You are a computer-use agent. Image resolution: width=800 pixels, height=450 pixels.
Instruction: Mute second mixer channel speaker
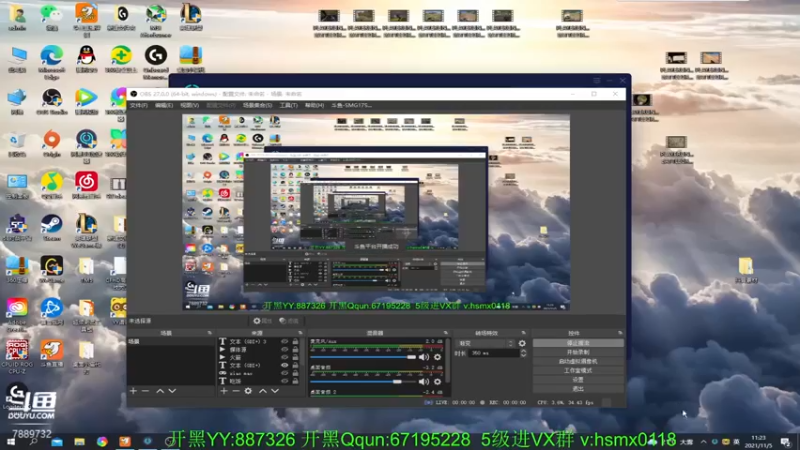point(424,382)
